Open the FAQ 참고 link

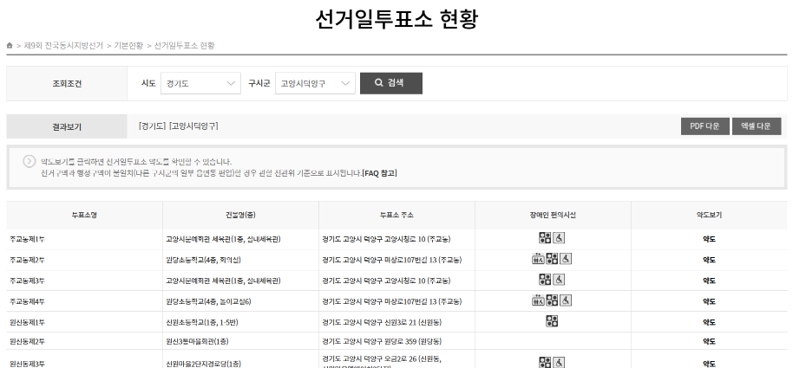click(380, 173)
